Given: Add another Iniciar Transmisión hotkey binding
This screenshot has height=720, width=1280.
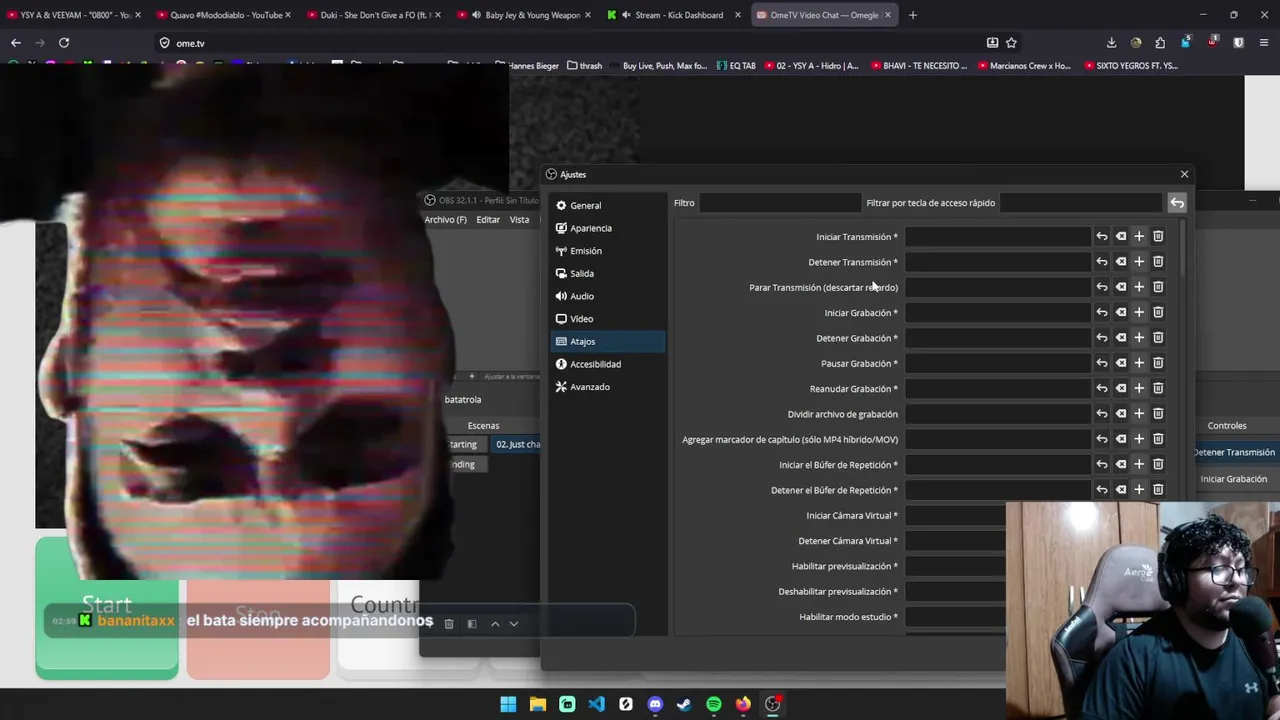Looking at the screenshot, I should (x=1139, y=237).
